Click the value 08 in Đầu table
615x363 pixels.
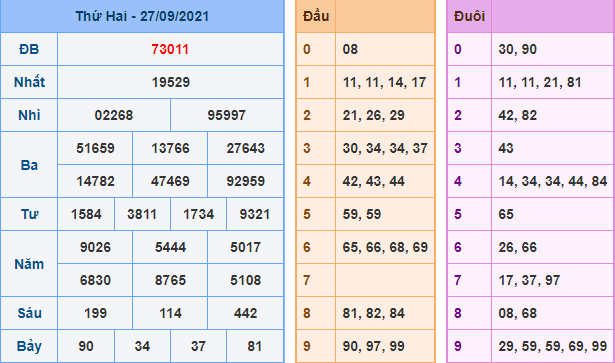[x=350, y=49]
